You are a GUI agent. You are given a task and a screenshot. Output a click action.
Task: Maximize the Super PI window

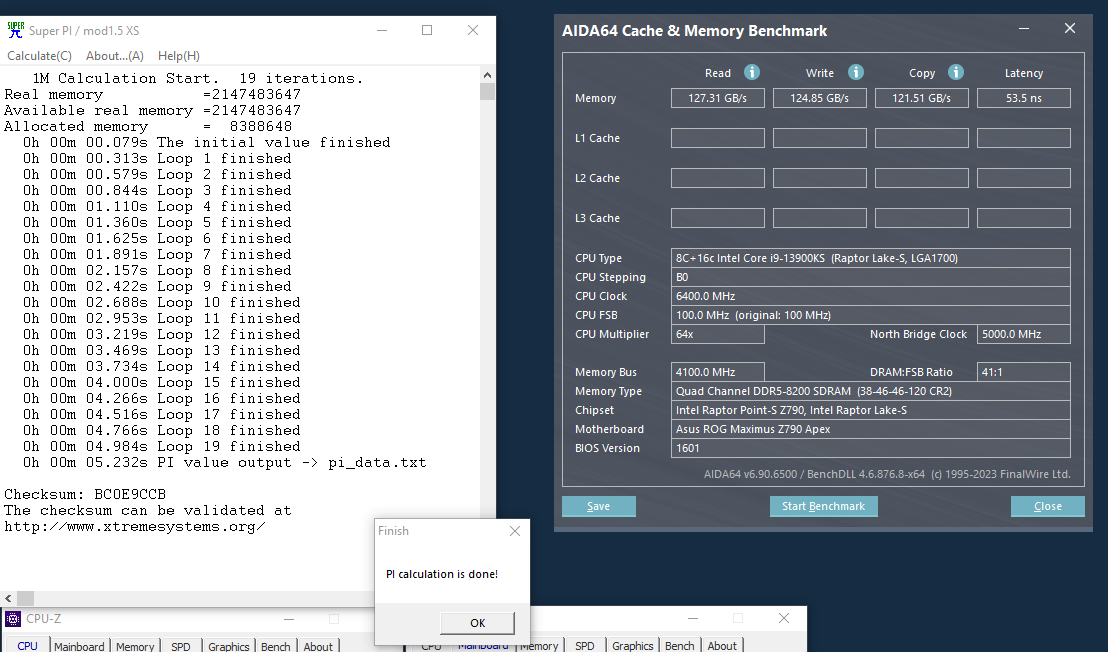coord(427,30)
